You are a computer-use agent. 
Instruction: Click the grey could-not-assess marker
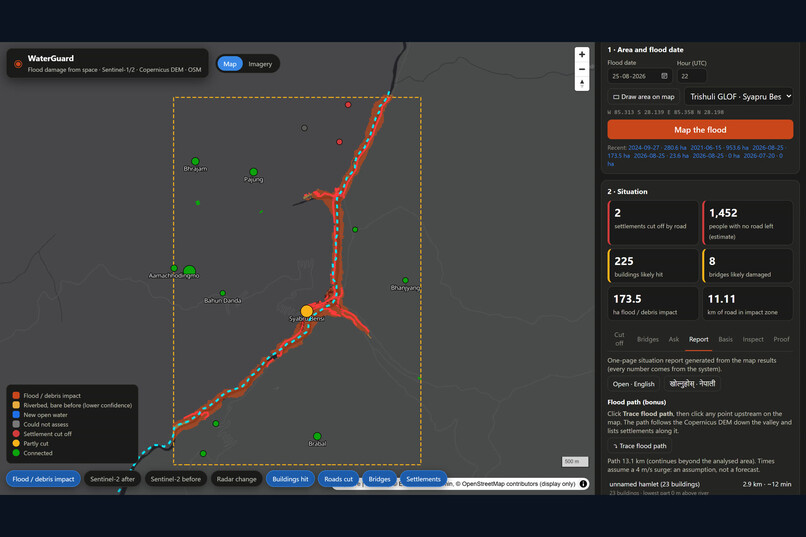click(304, 128)
